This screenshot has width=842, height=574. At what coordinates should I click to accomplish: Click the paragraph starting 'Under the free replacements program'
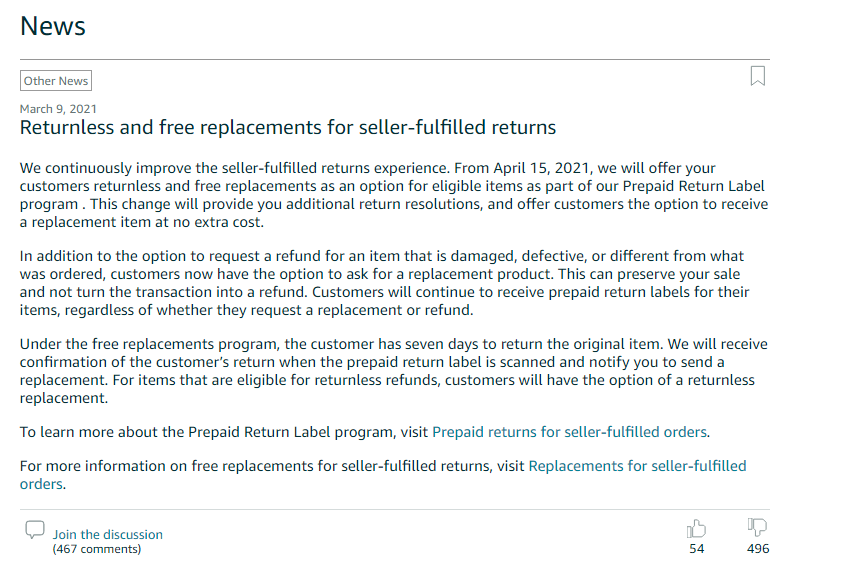tap(394, 371)
